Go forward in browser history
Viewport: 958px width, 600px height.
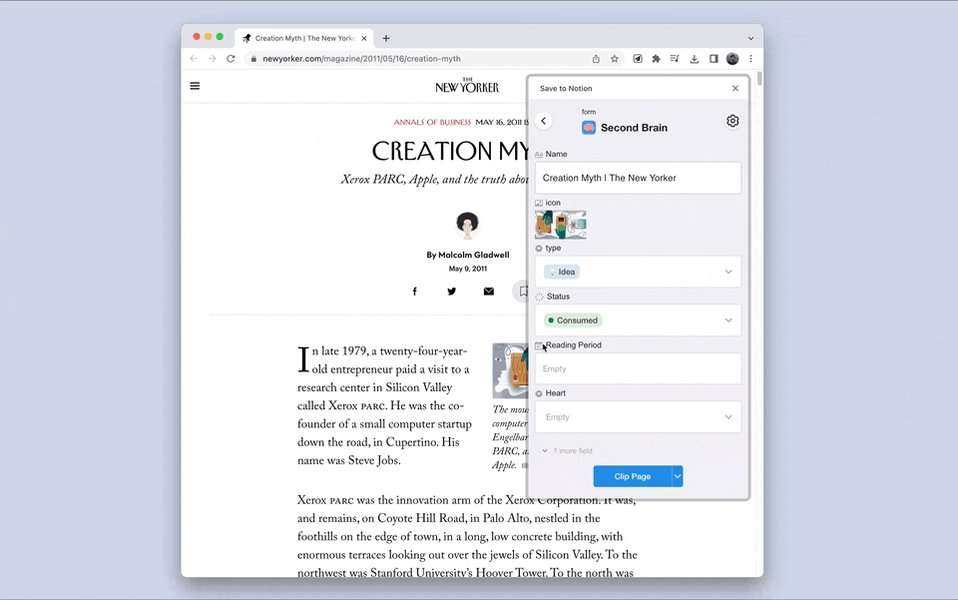(x=212, y=59)
